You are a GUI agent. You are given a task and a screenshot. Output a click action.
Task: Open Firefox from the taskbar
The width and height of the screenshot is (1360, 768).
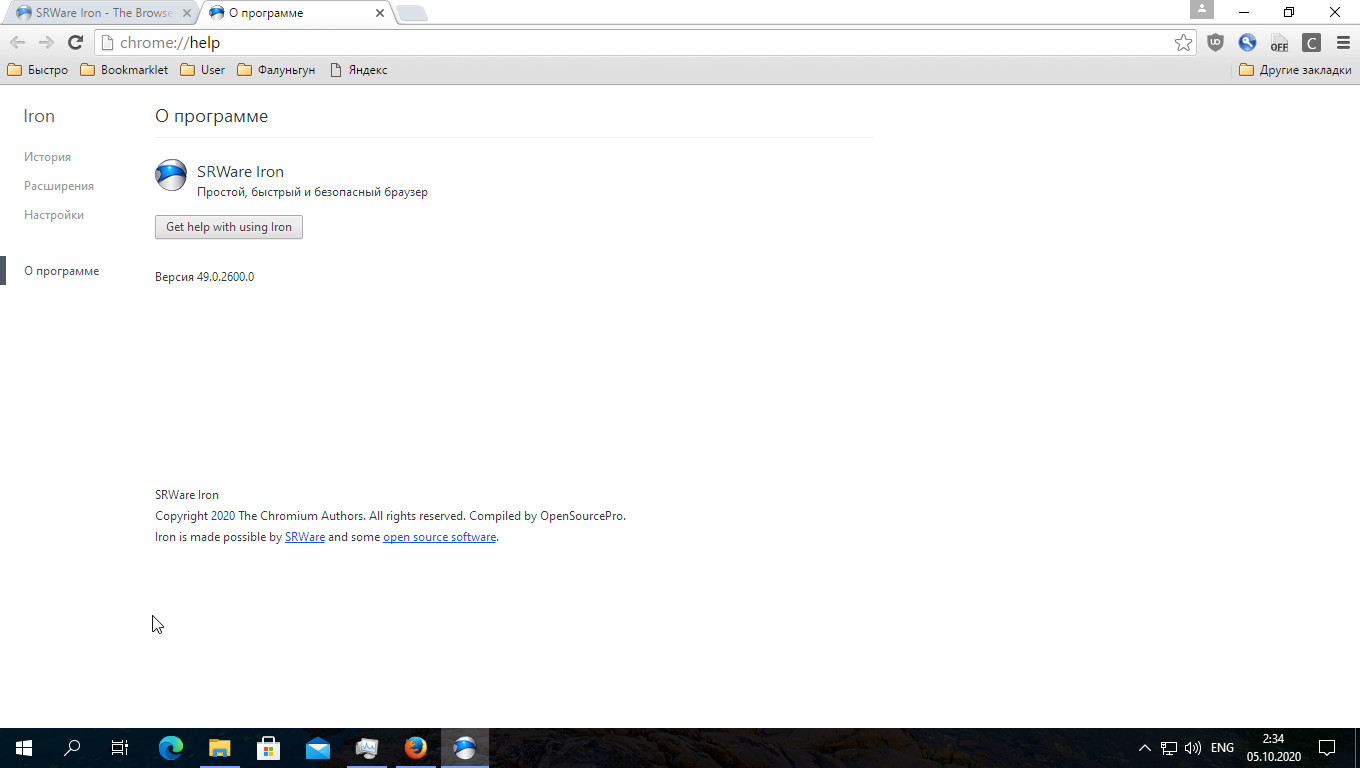point(415,748)
